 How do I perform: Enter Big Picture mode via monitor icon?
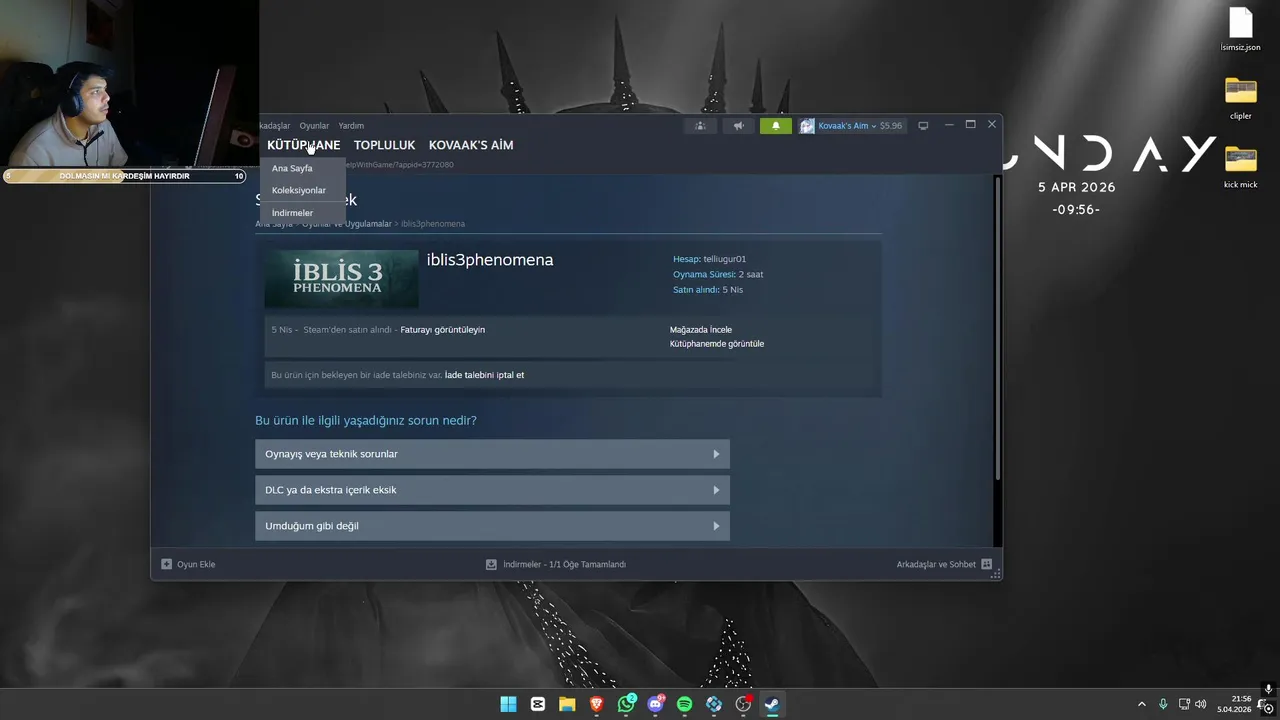pyautogui.click(x=923, y=126)
